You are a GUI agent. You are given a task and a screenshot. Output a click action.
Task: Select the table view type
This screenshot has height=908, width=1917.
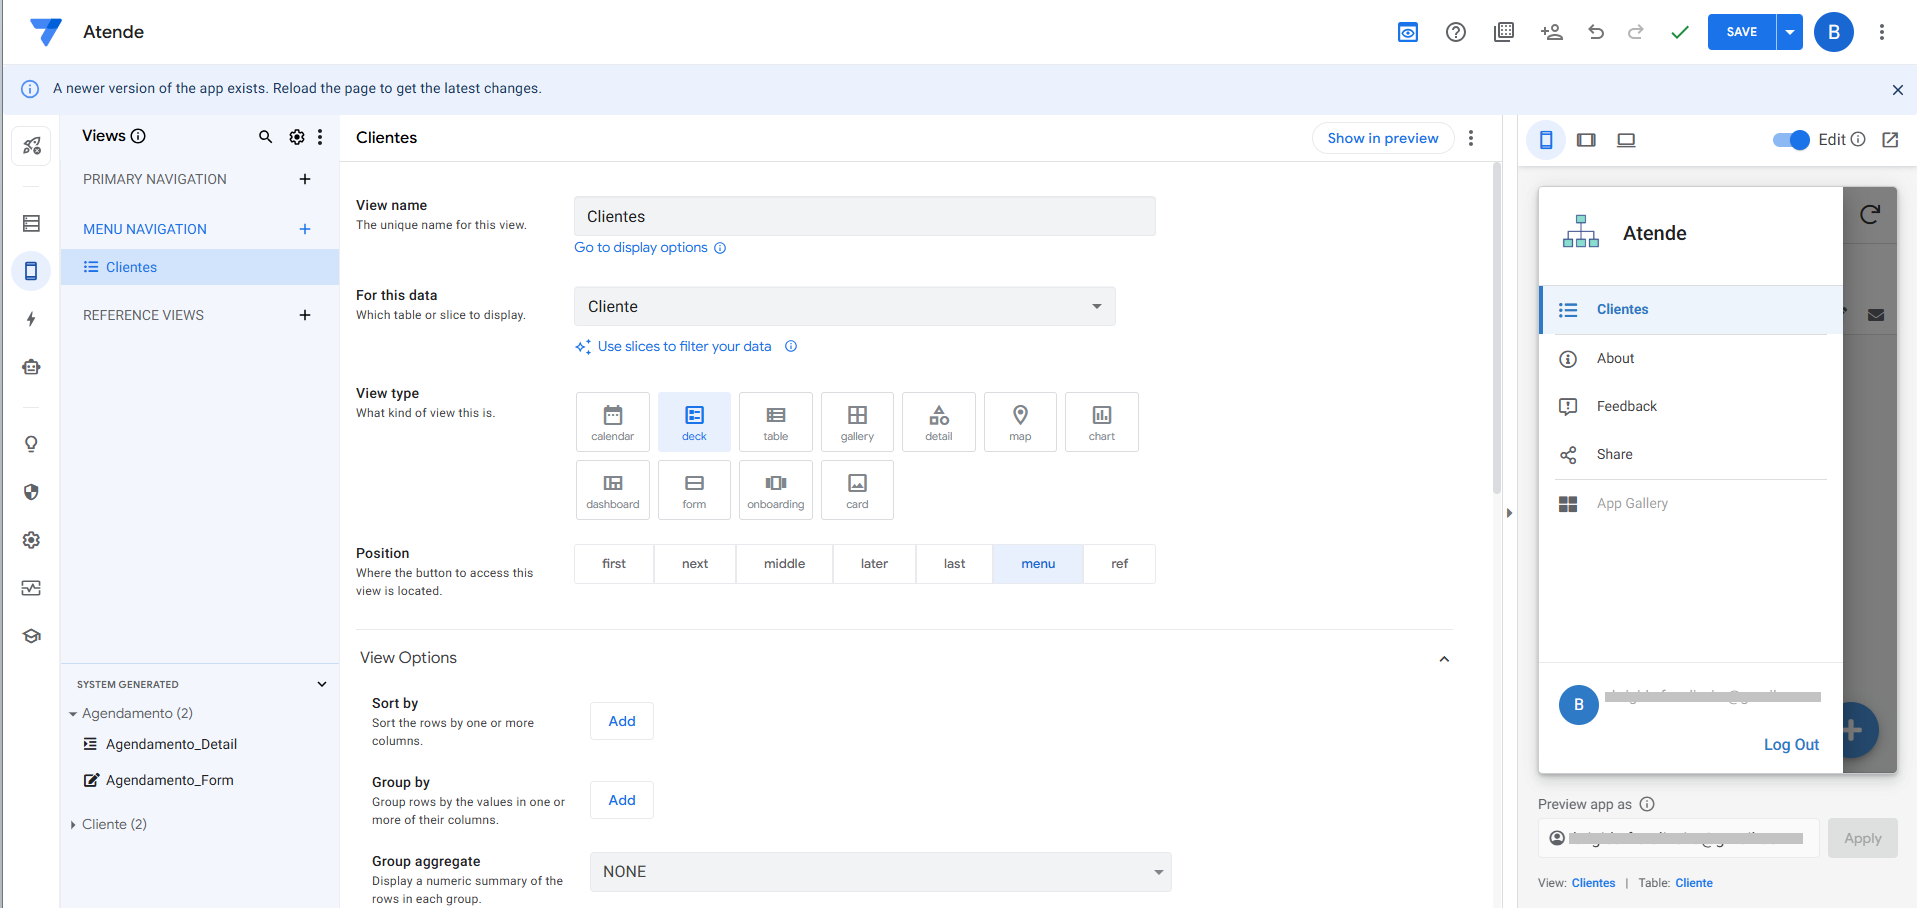tap(775, 422)
